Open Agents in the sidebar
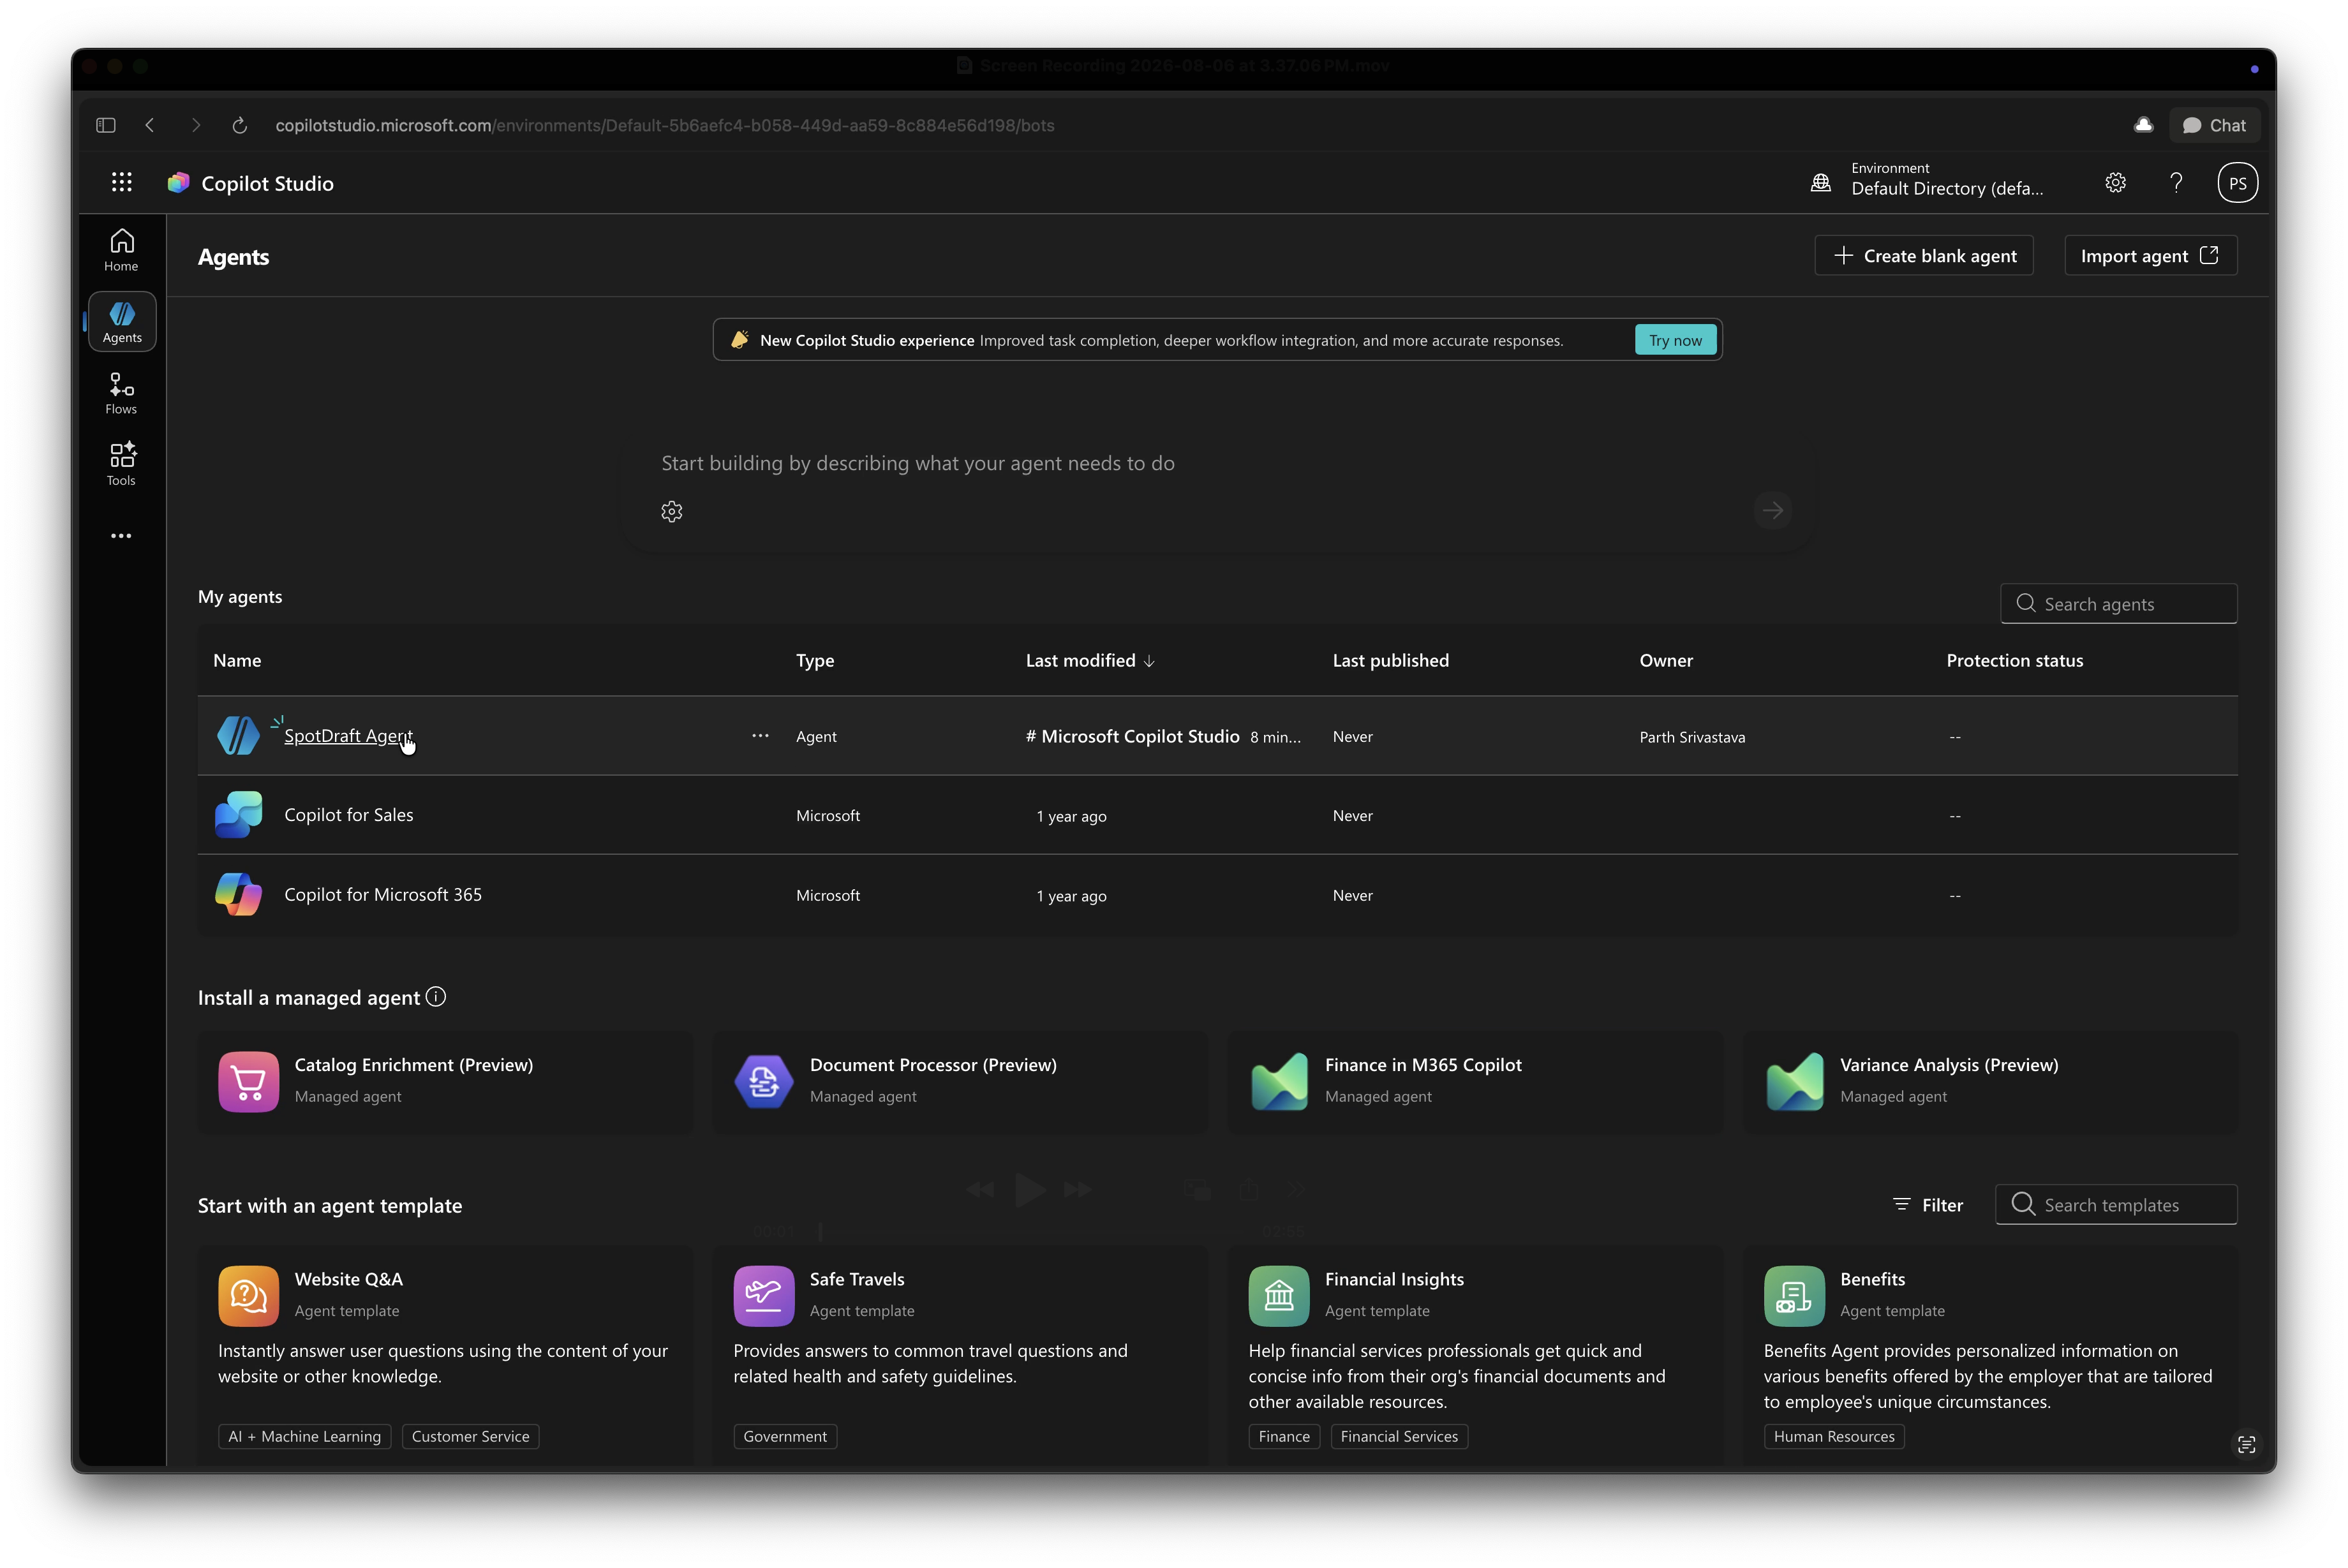This screenshot has height=1568, width=2348. 122,322
